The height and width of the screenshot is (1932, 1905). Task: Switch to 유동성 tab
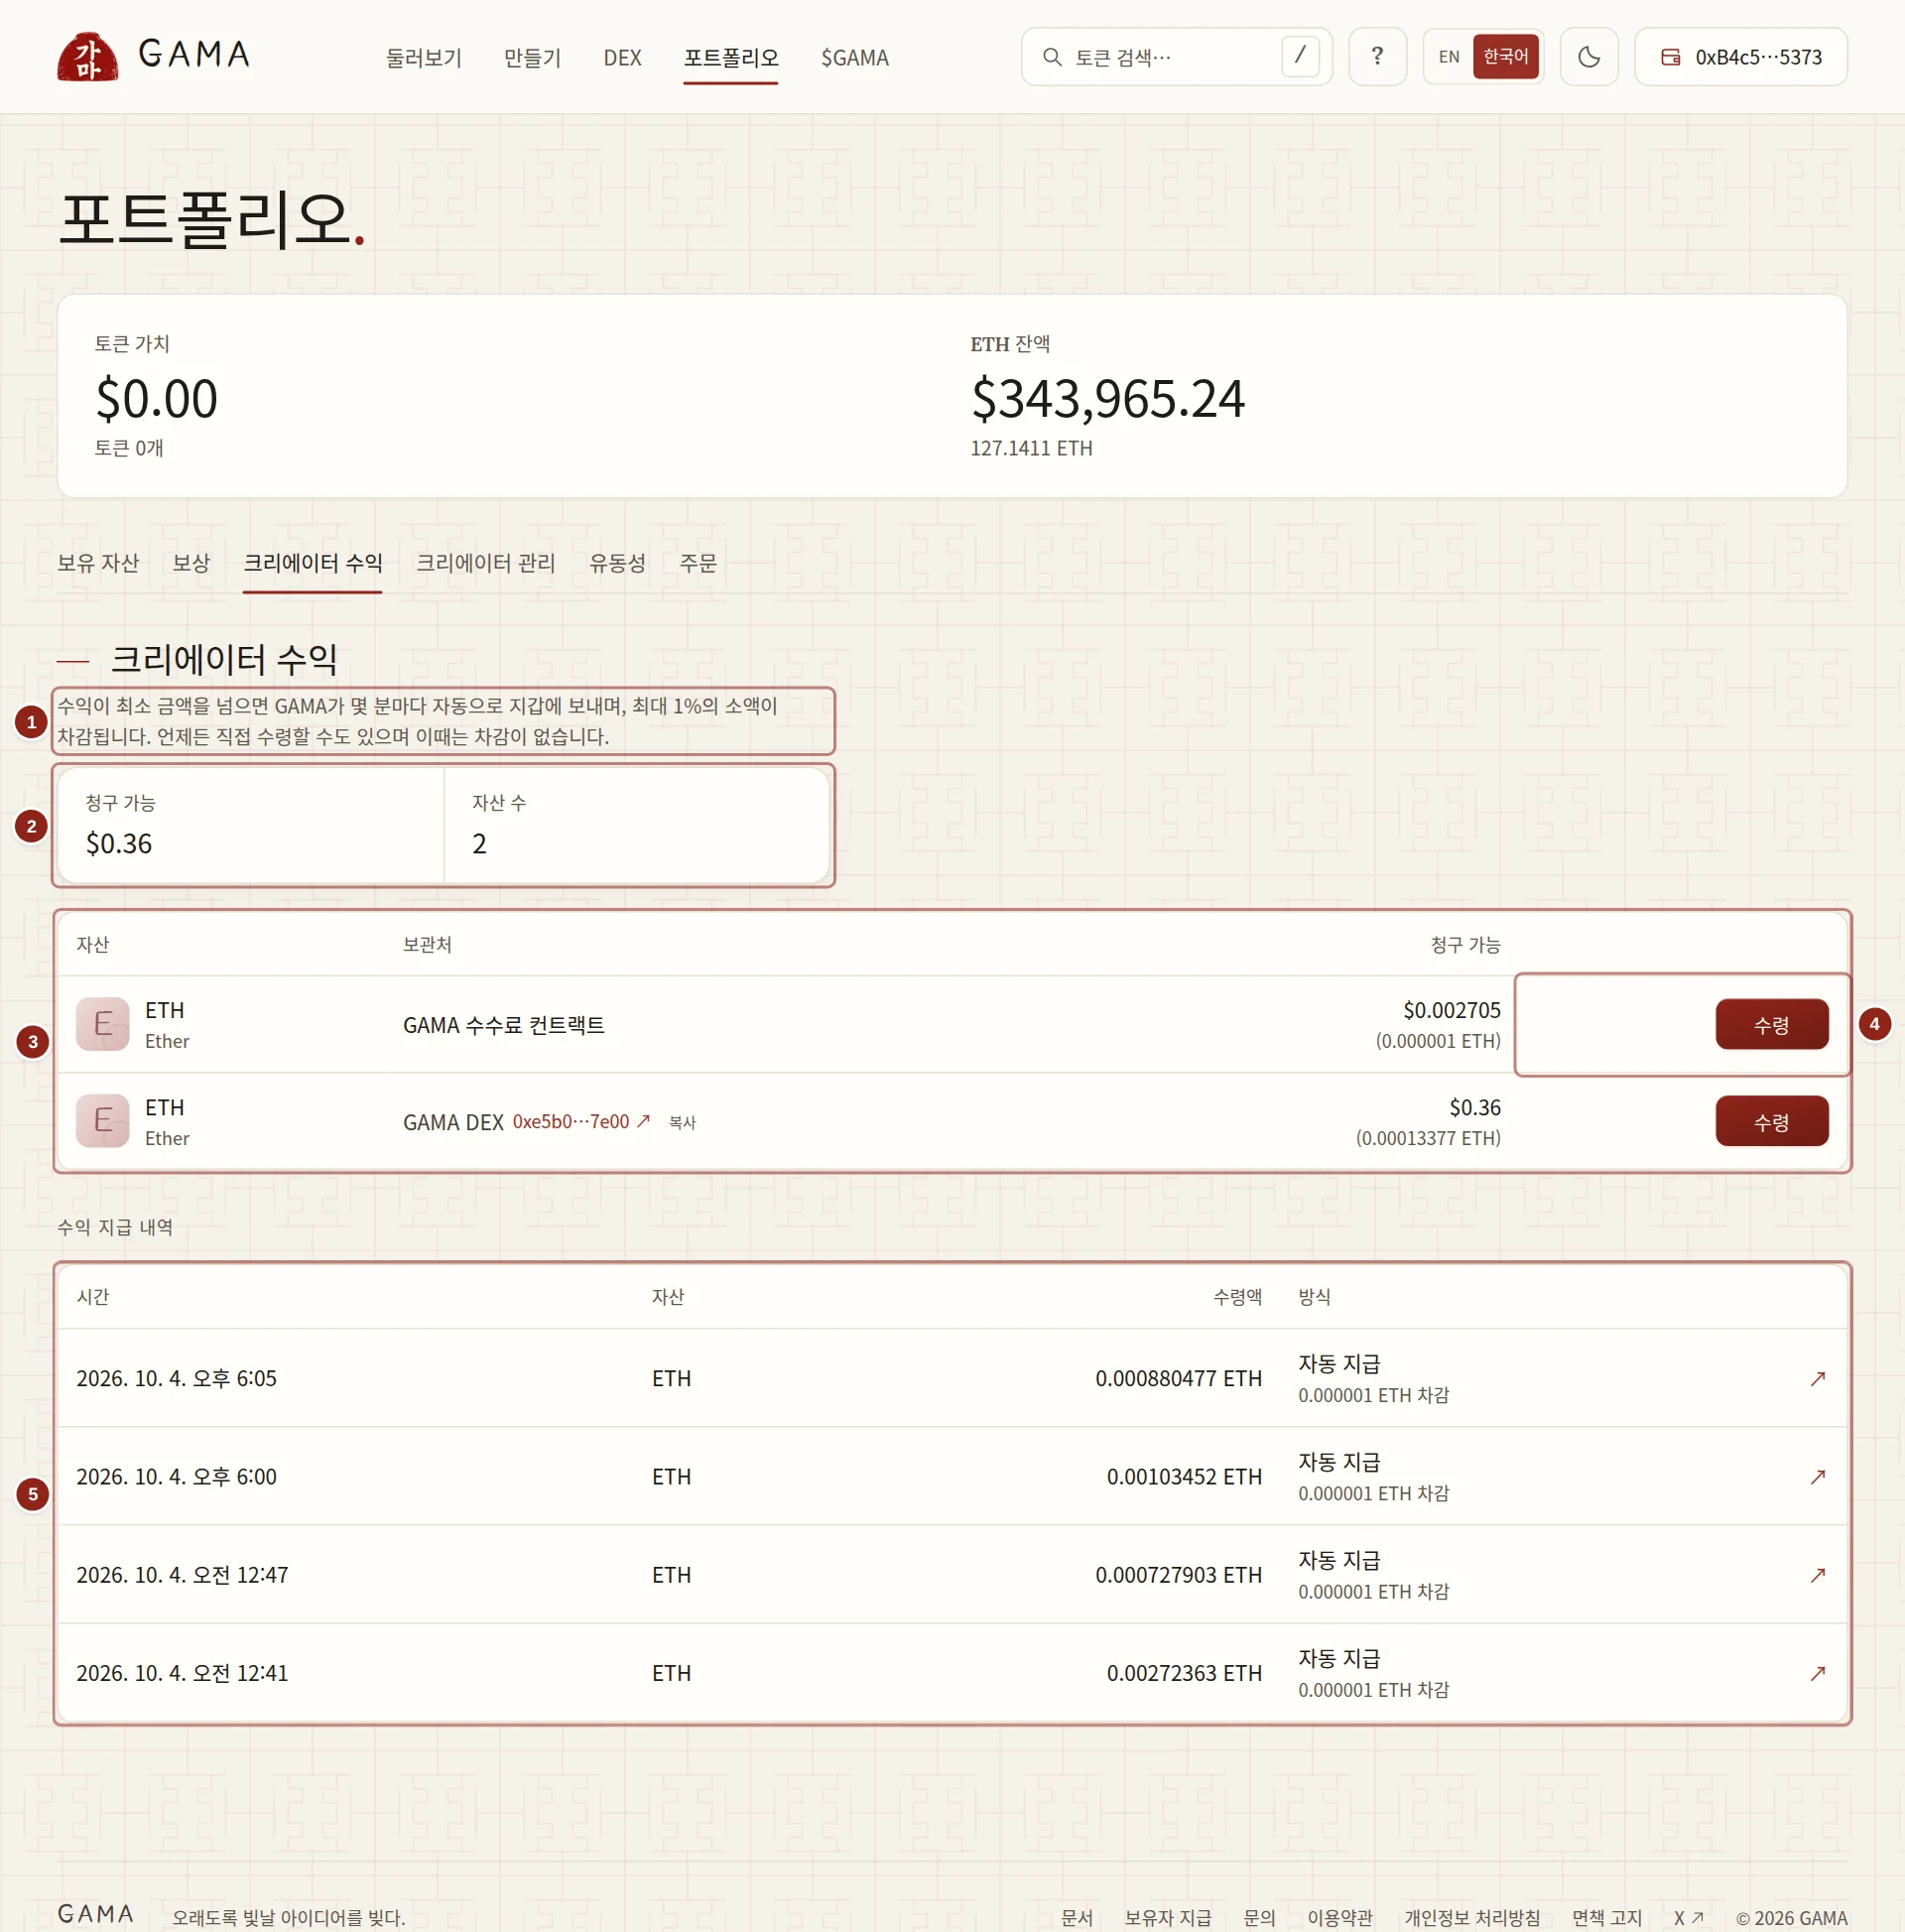[x=617, y=563]
